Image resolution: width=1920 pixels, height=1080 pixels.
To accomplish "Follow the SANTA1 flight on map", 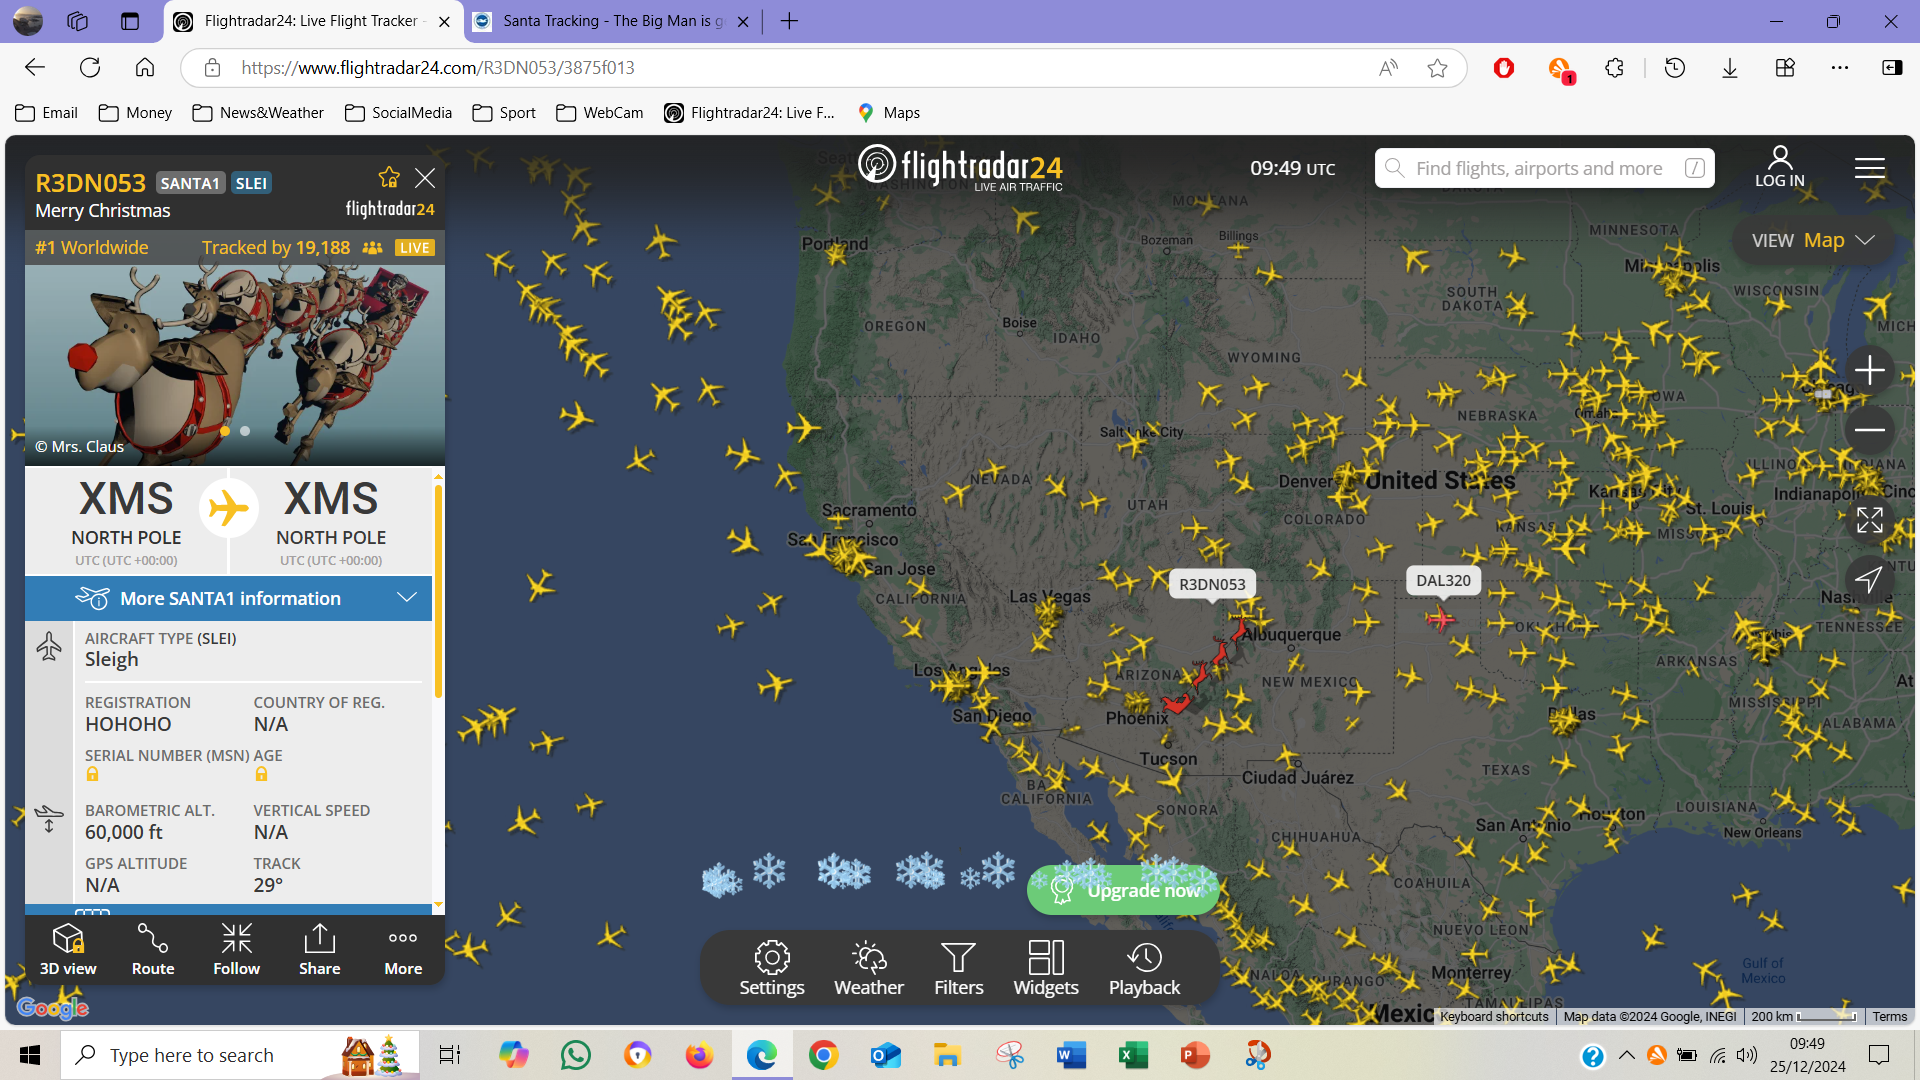I will 236,950.
